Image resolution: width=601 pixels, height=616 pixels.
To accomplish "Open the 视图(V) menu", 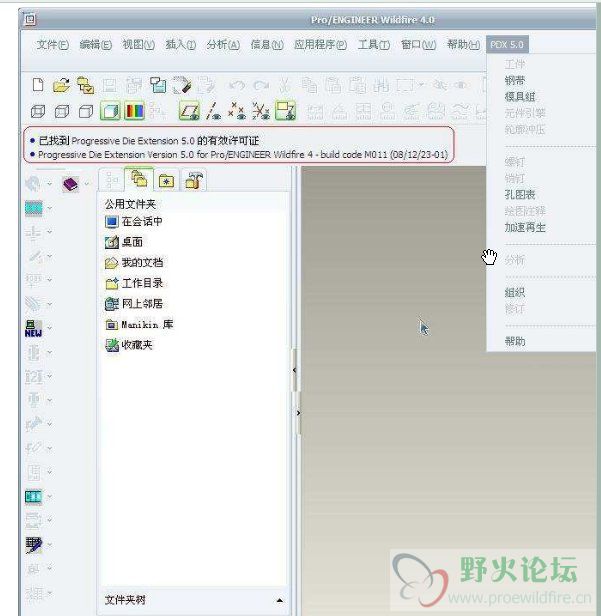I will (138, 45).
